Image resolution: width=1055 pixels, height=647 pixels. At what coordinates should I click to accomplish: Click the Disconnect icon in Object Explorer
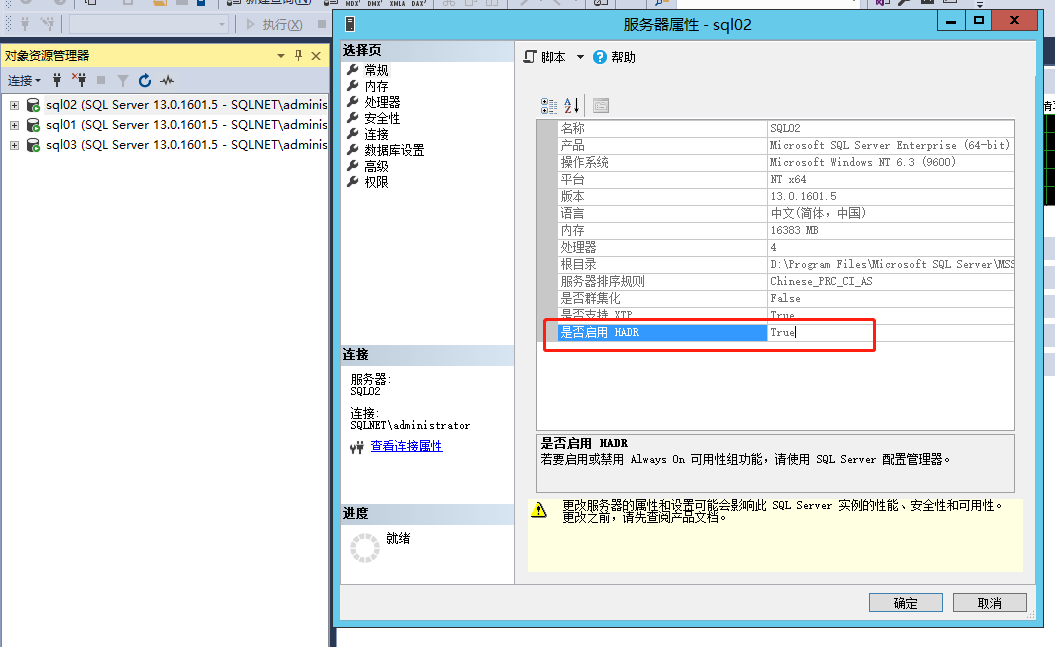79,81
